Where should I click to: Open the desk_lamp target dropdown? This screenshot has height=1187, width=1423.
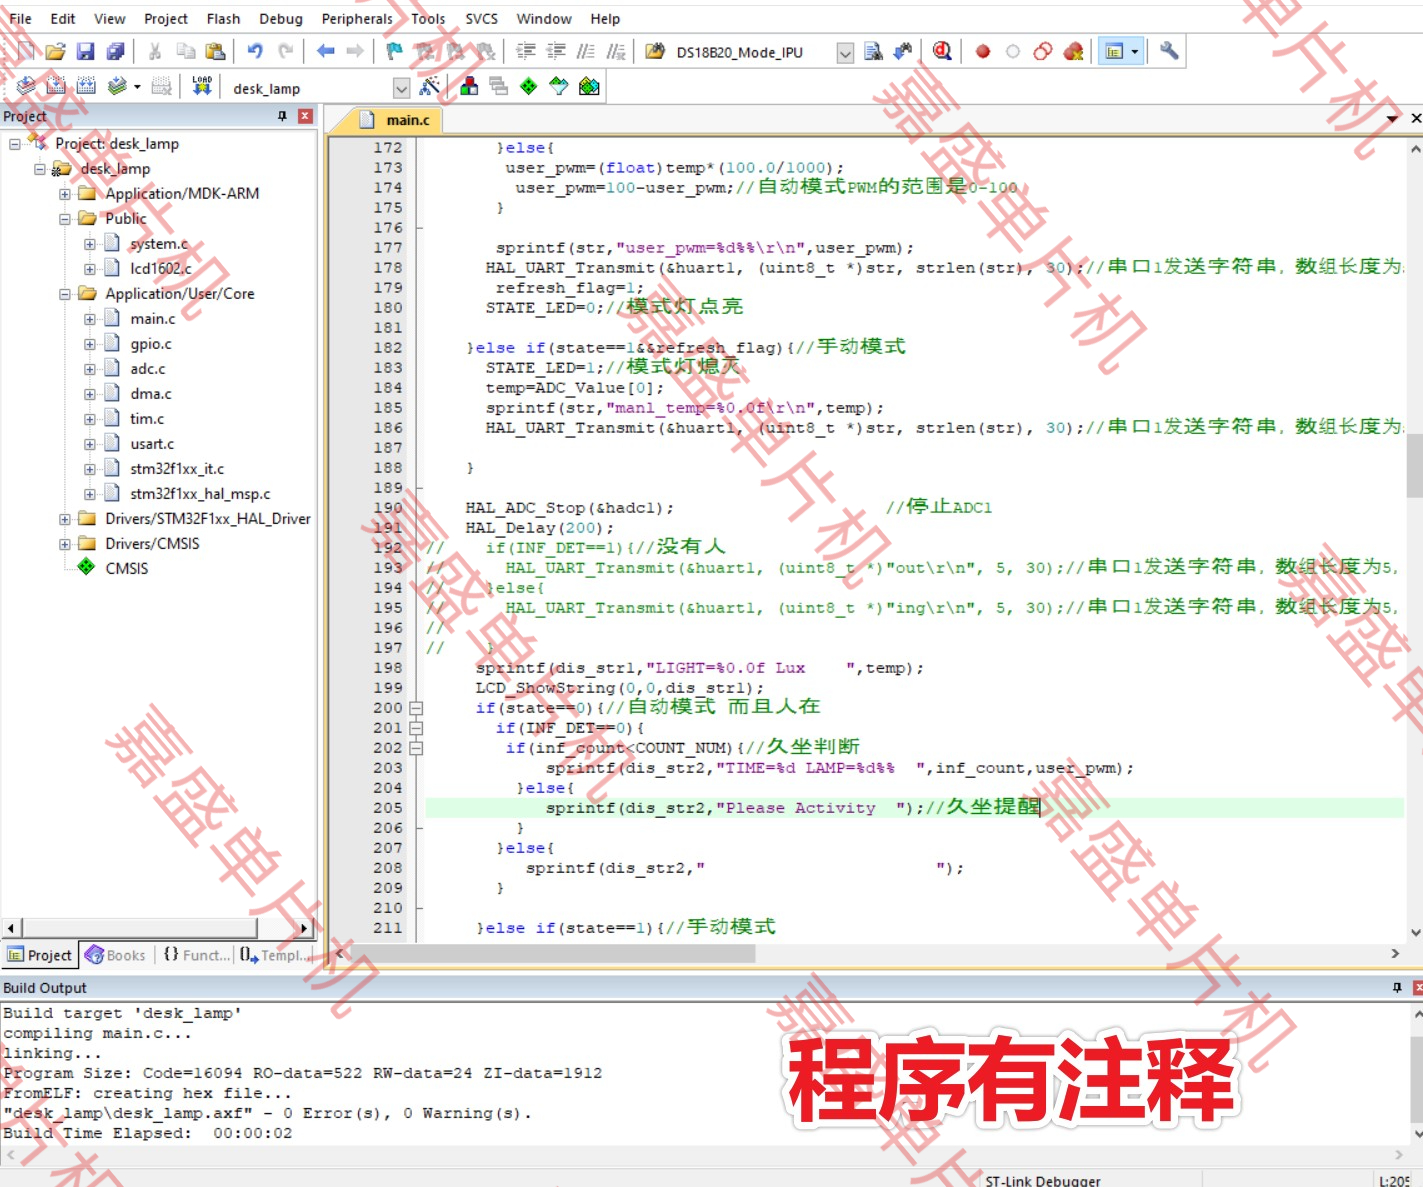401,88
